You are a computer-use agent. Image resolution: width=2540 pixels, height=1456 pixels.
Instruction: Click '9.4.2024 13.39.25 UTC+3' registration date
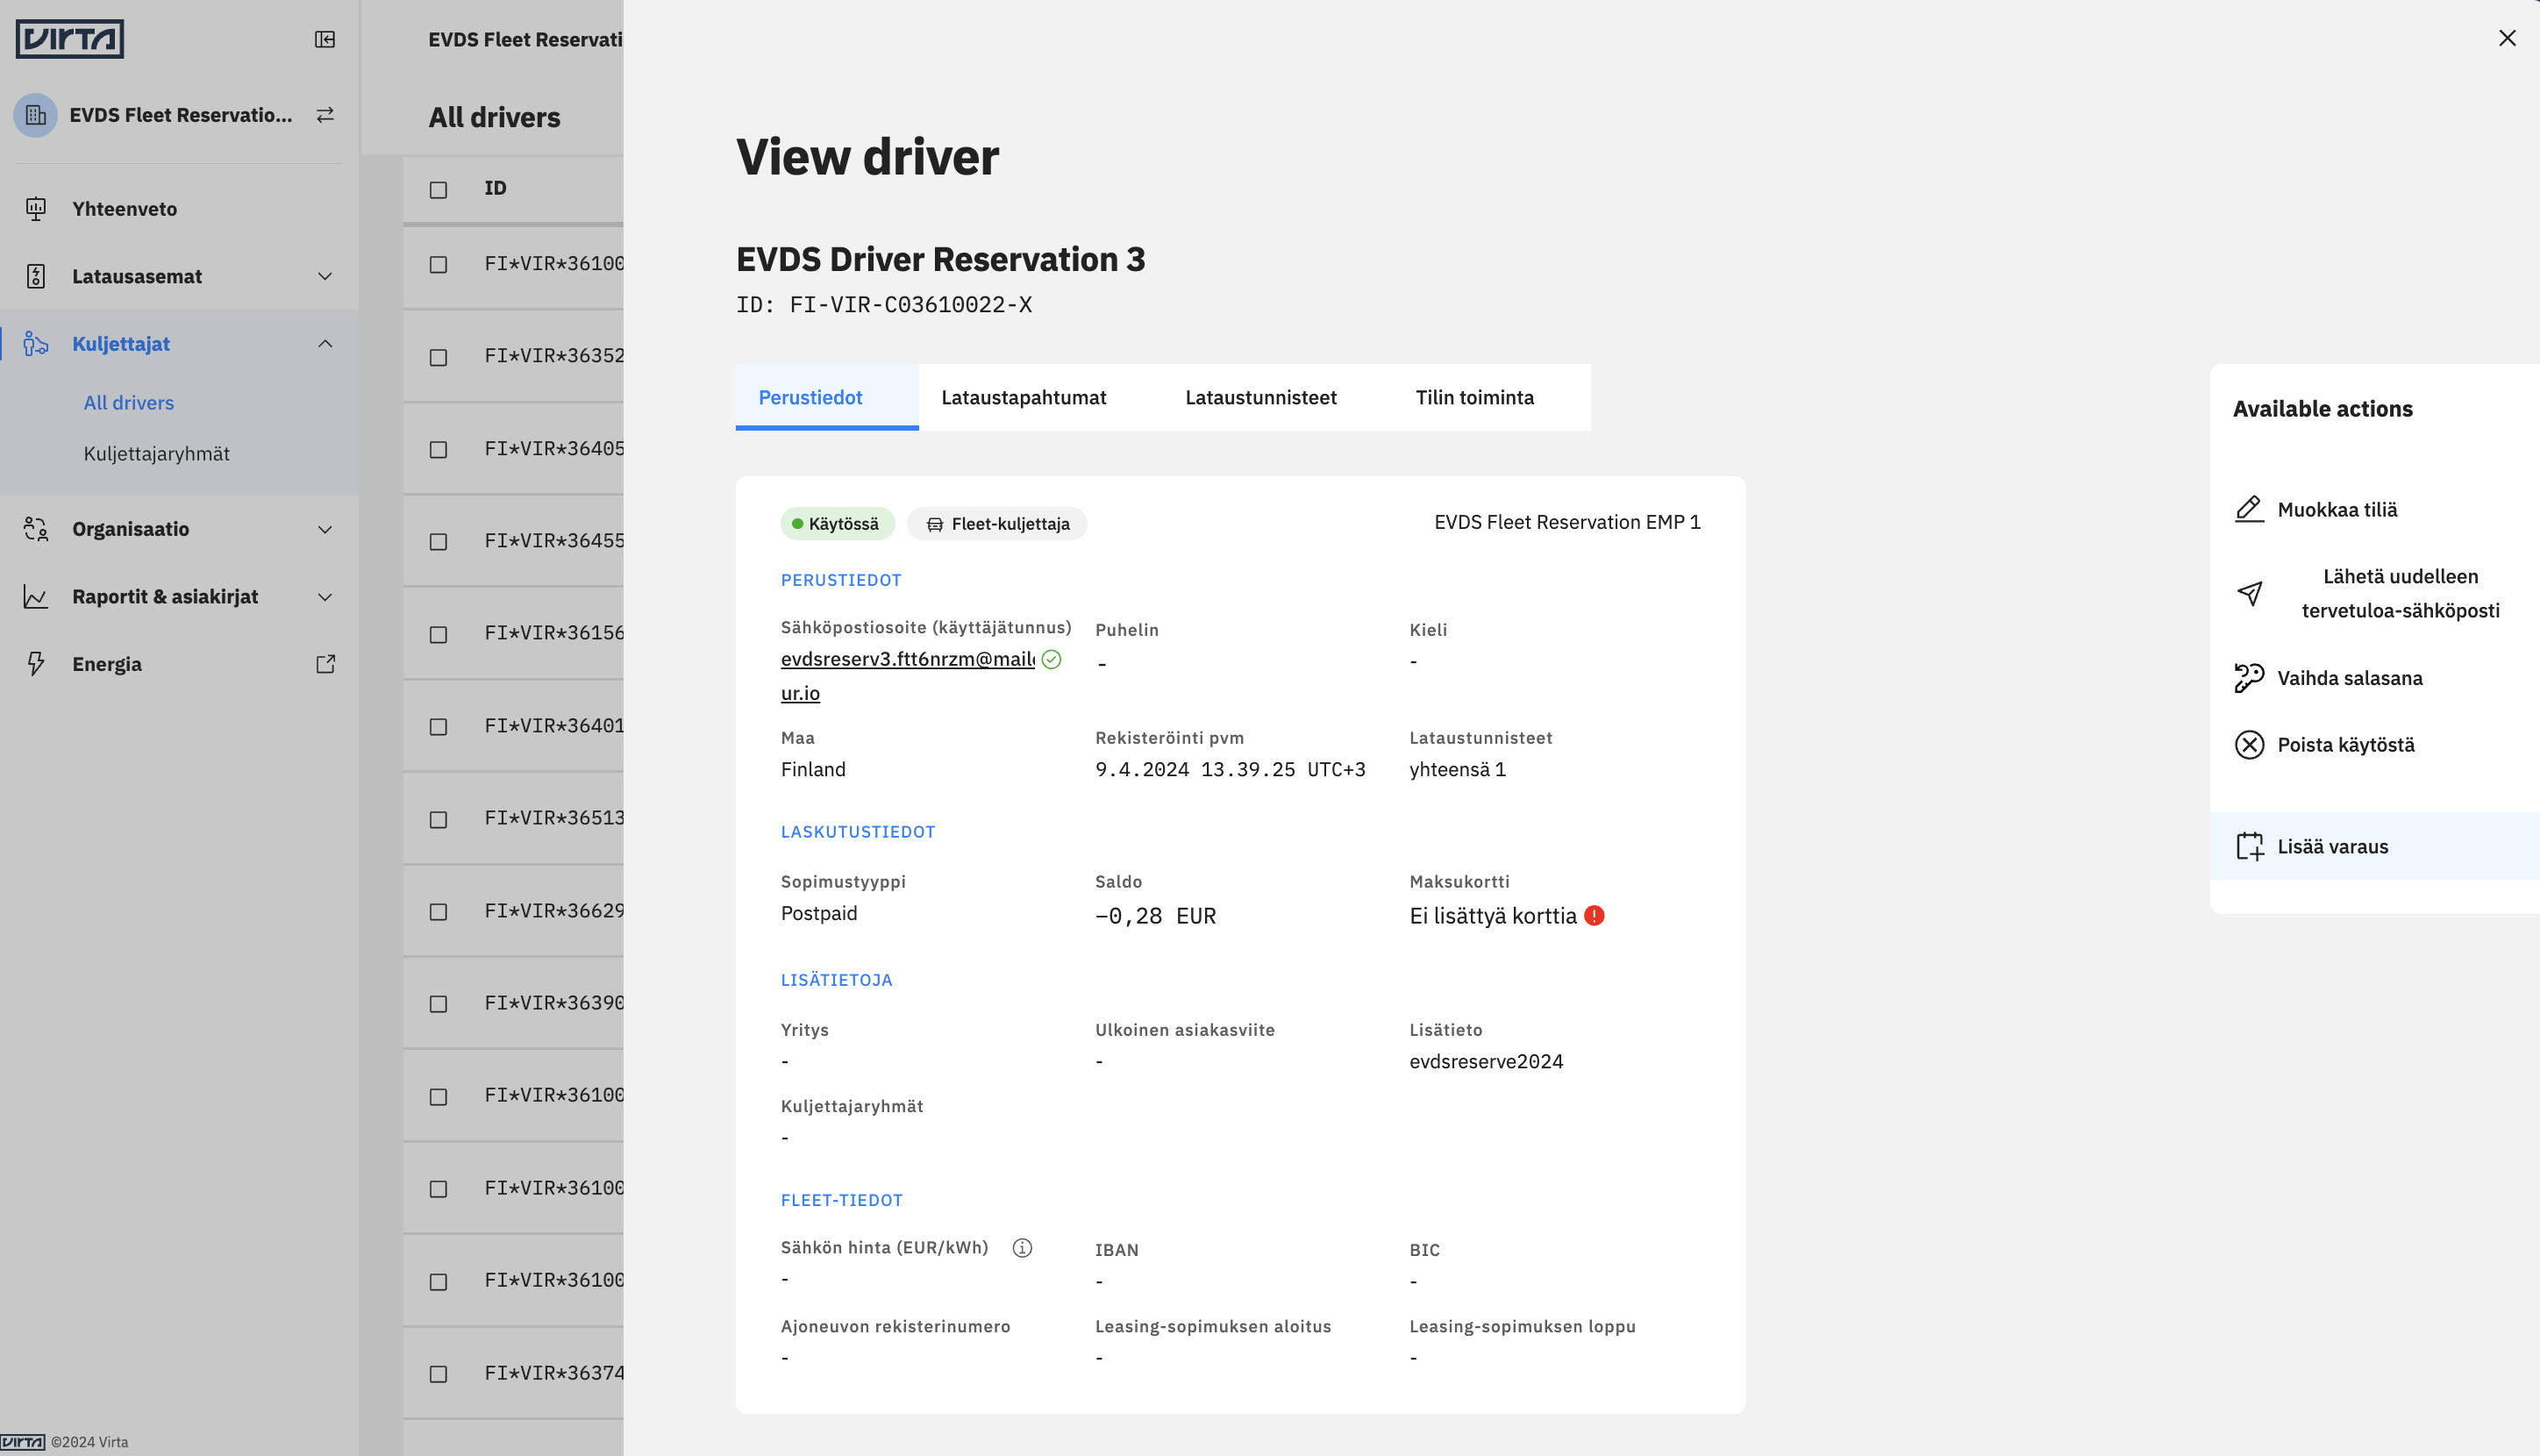[1230, 769]
